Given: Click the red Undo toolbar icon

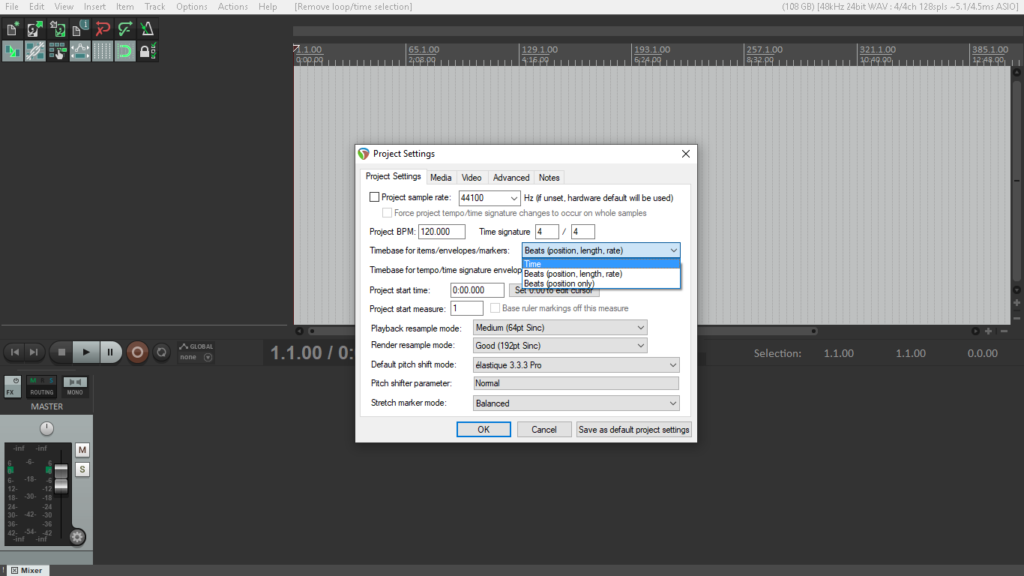Looking at the screenshot, I should pos(103,29).
